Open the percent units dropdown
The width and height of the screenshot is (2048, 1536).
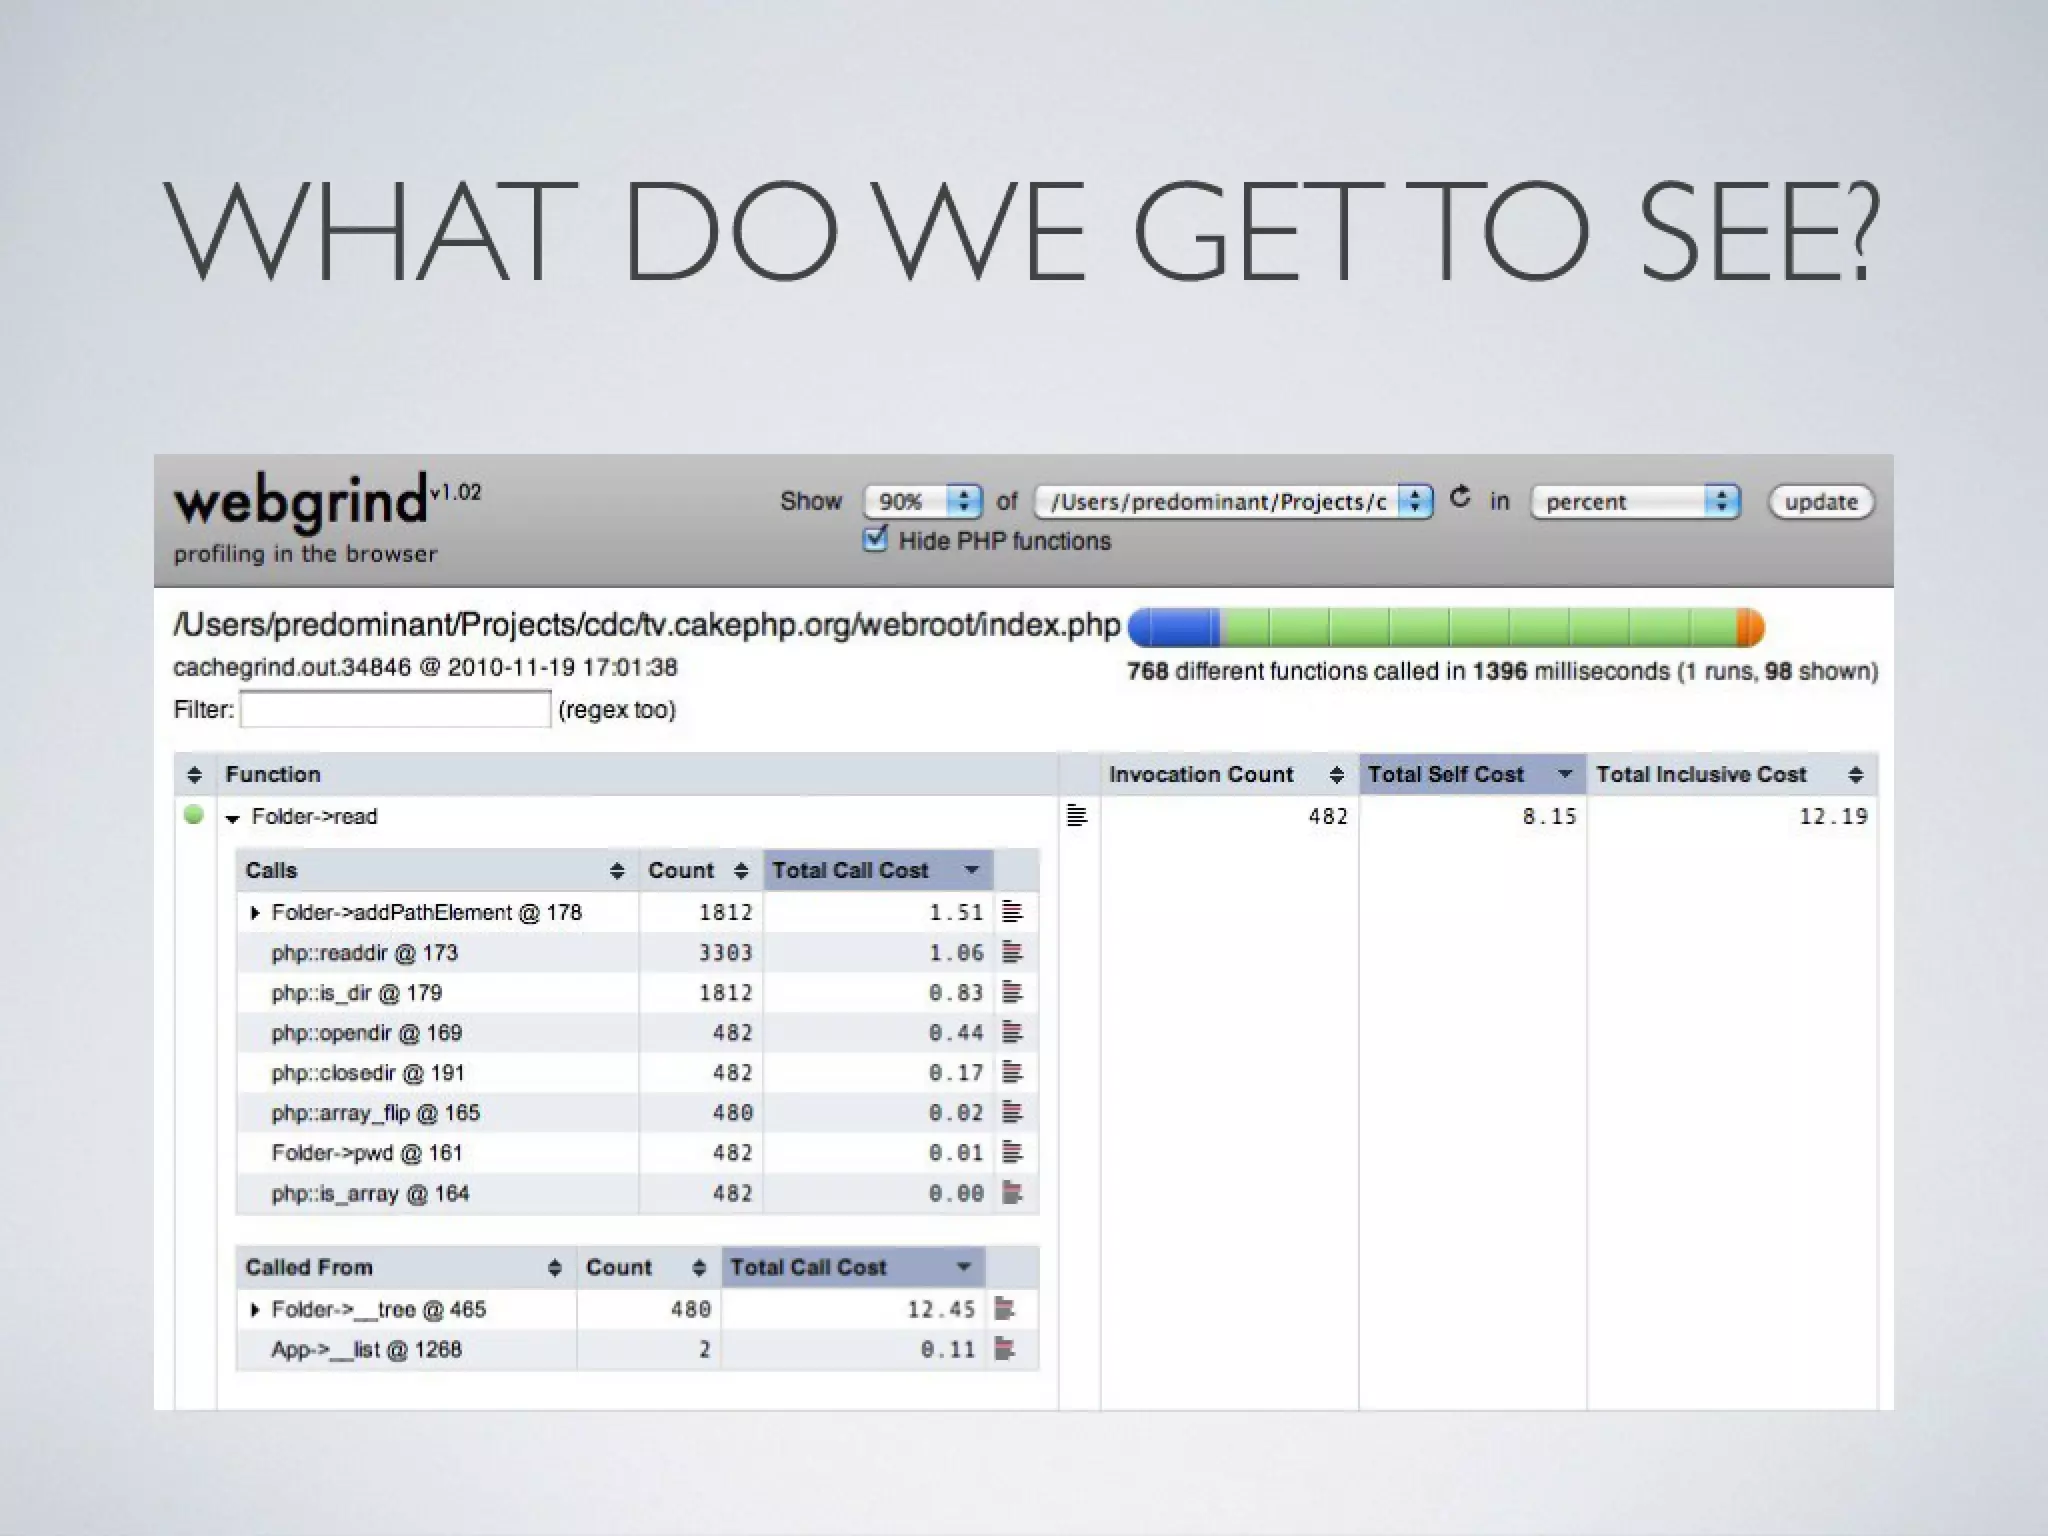pos(1635,501)
